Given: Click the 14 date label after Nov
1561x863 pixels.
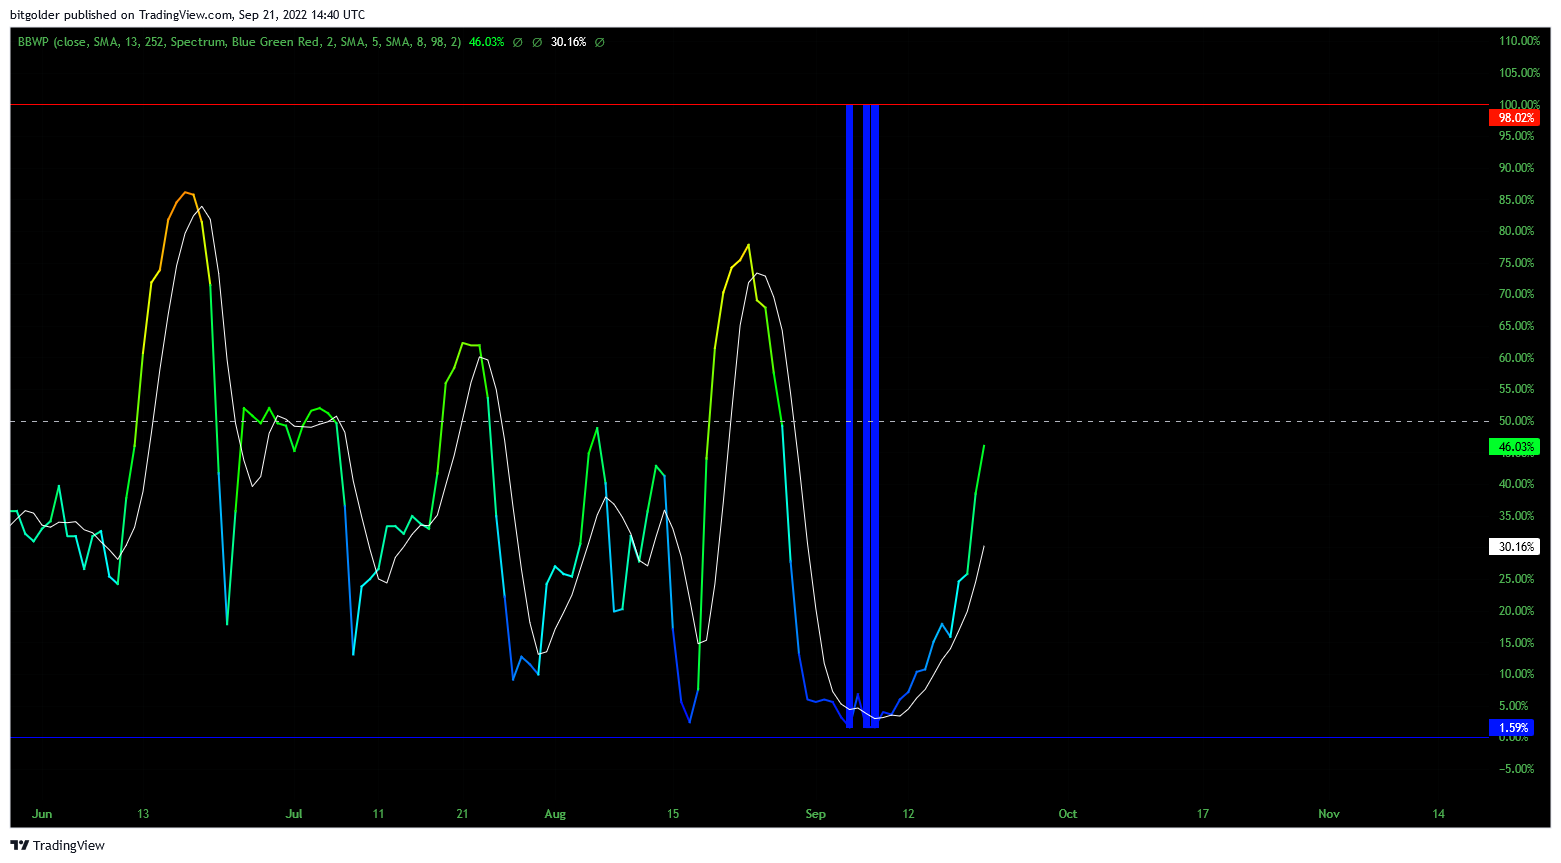Looking at the screenshot, I should [1439, 814].
